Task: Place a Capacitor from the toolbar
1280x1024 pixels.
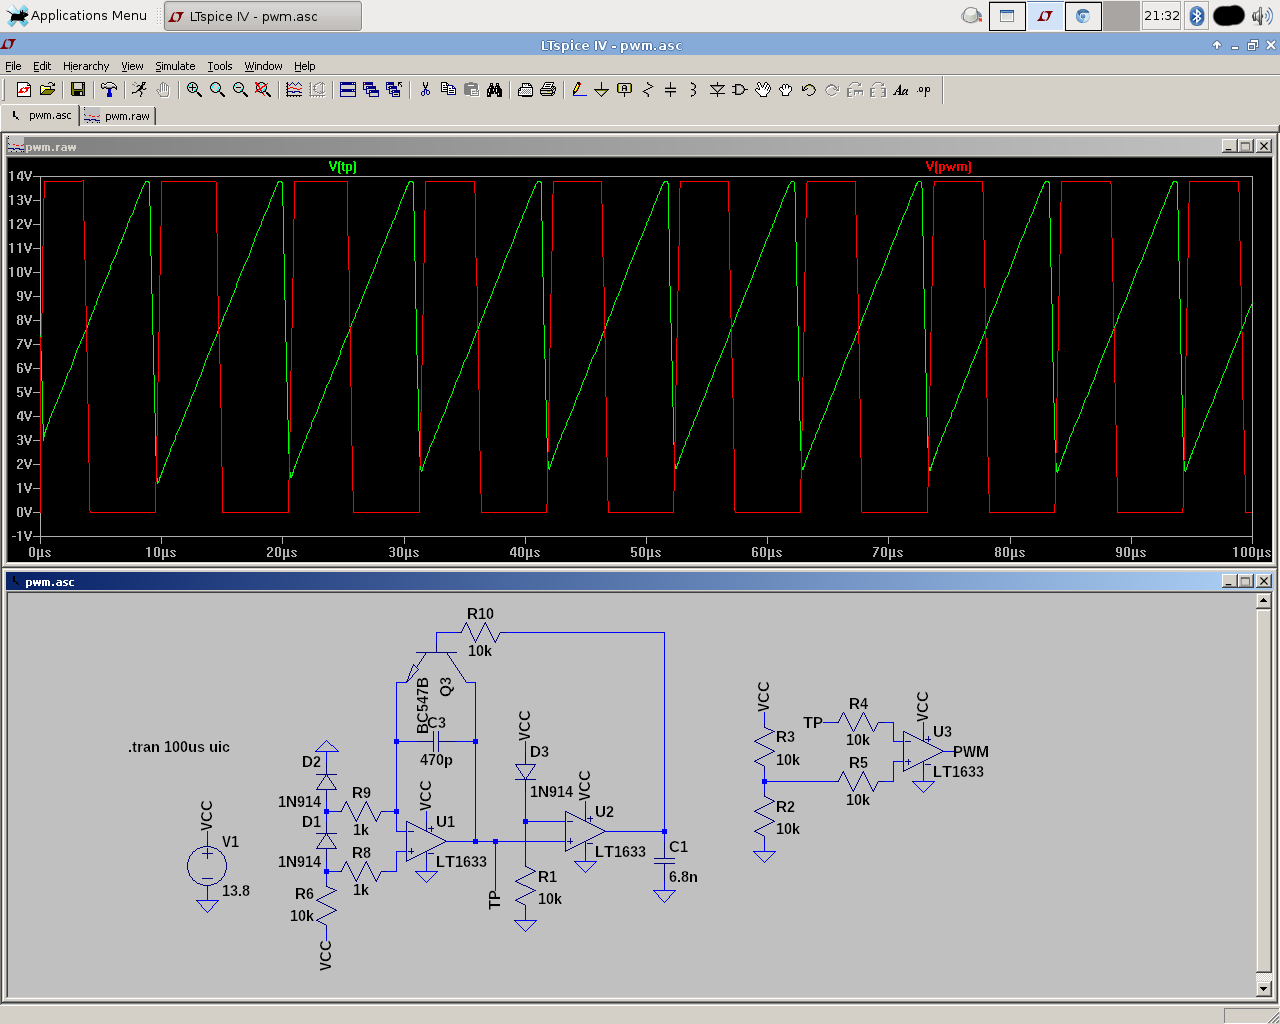Action: pos(671,90)
